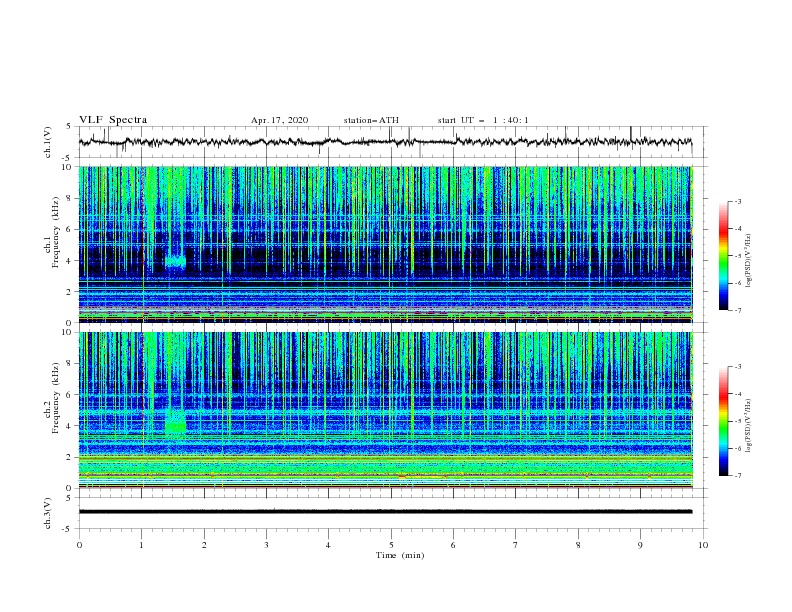Click the 'Time (min)' axis label
The width and height of the screenshot is (792, 612).
click(x=400, y=555)
